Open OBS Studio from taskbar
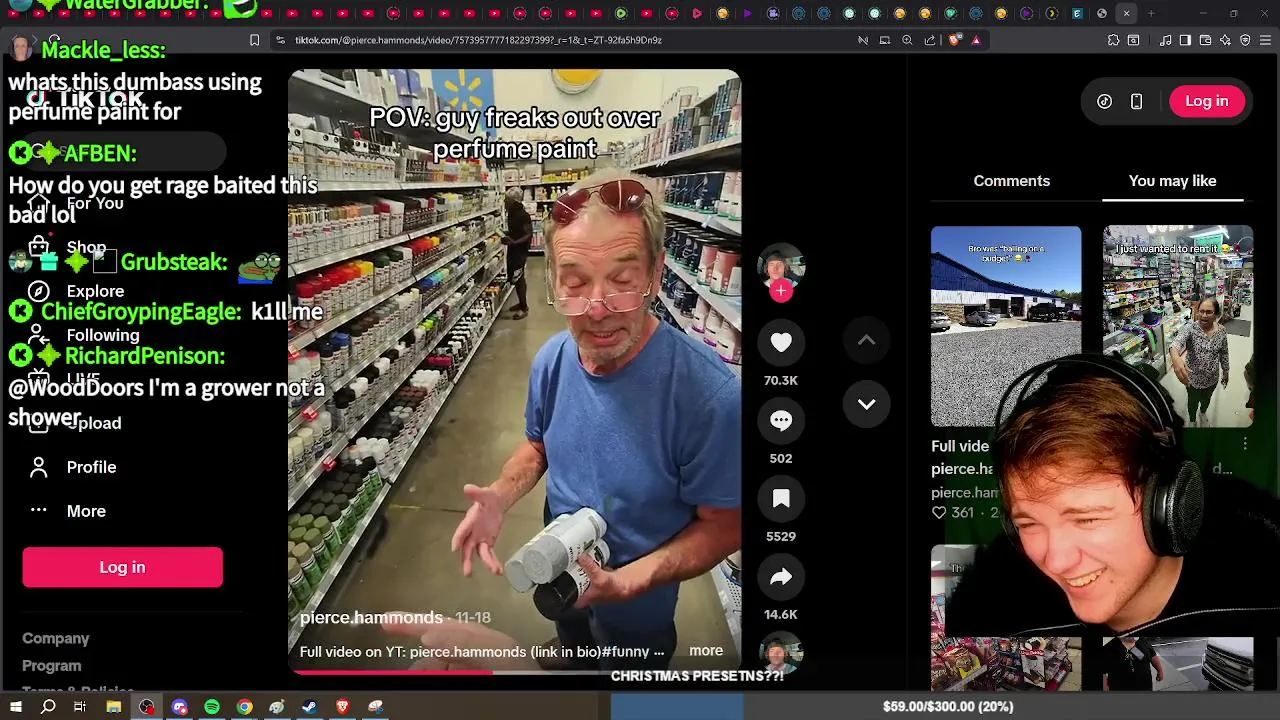 click(x=147, y=707)
